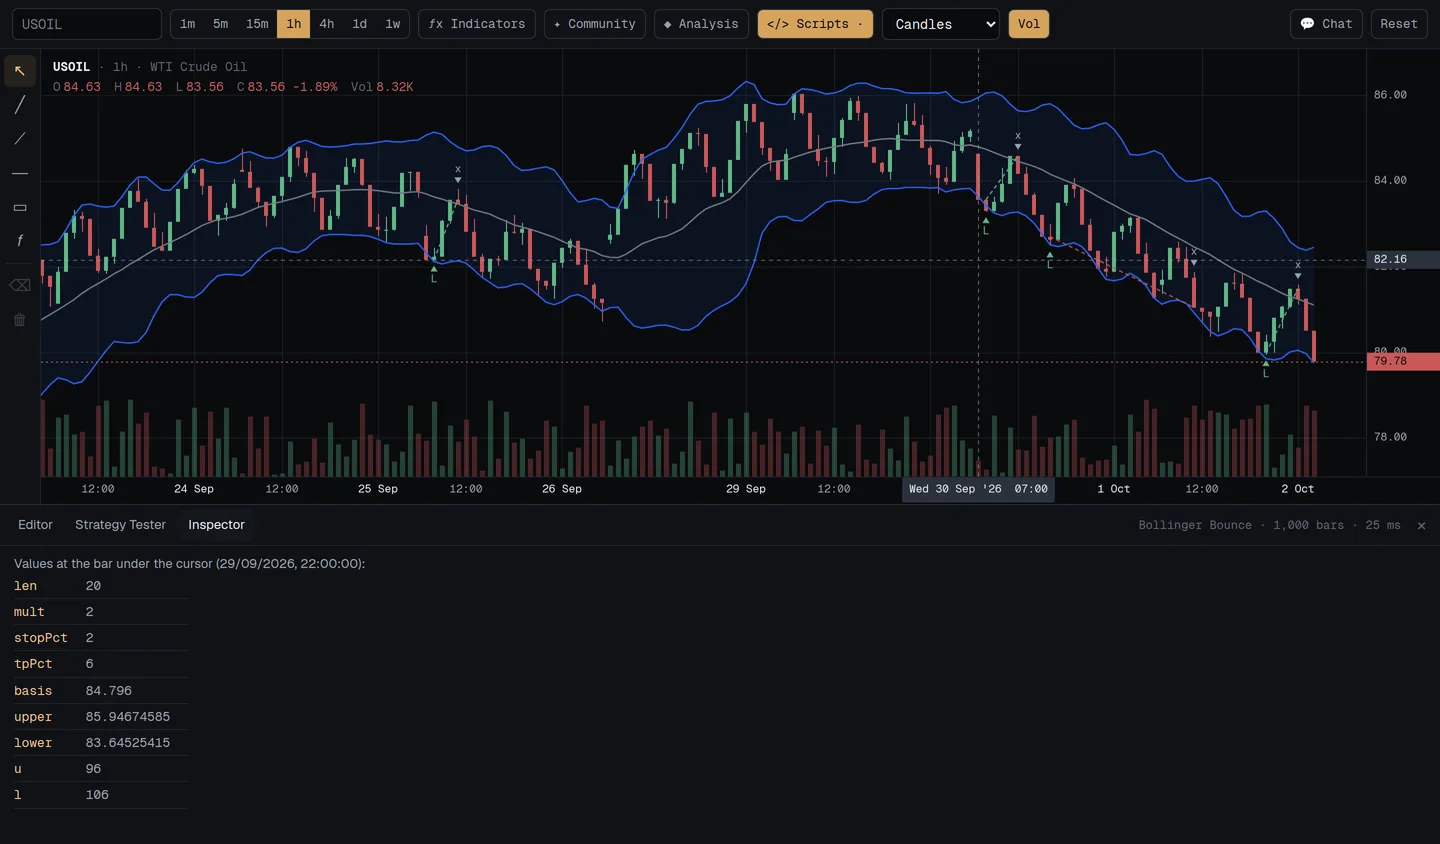Click the erase last drawing icon
Screen dimensions: 1440x844
point(20,286)
